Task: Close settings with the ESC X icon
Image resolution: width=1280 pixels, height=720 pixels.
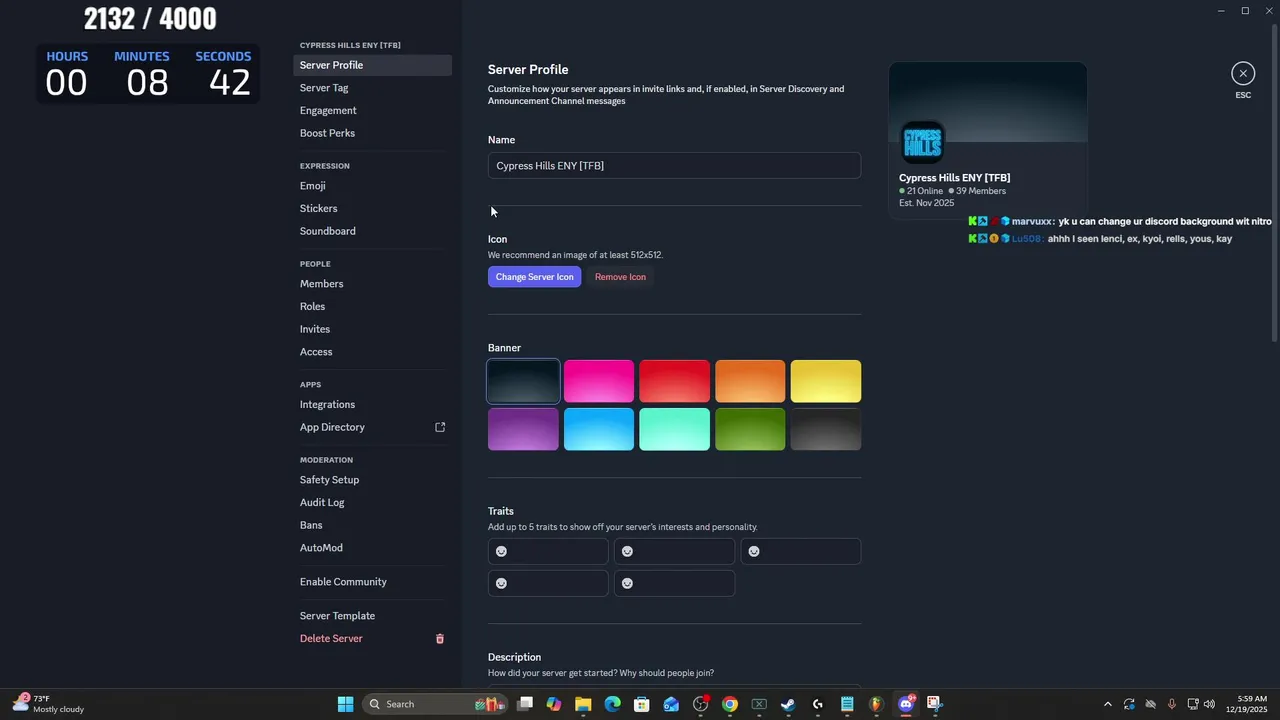Action: coord(1243,73)
